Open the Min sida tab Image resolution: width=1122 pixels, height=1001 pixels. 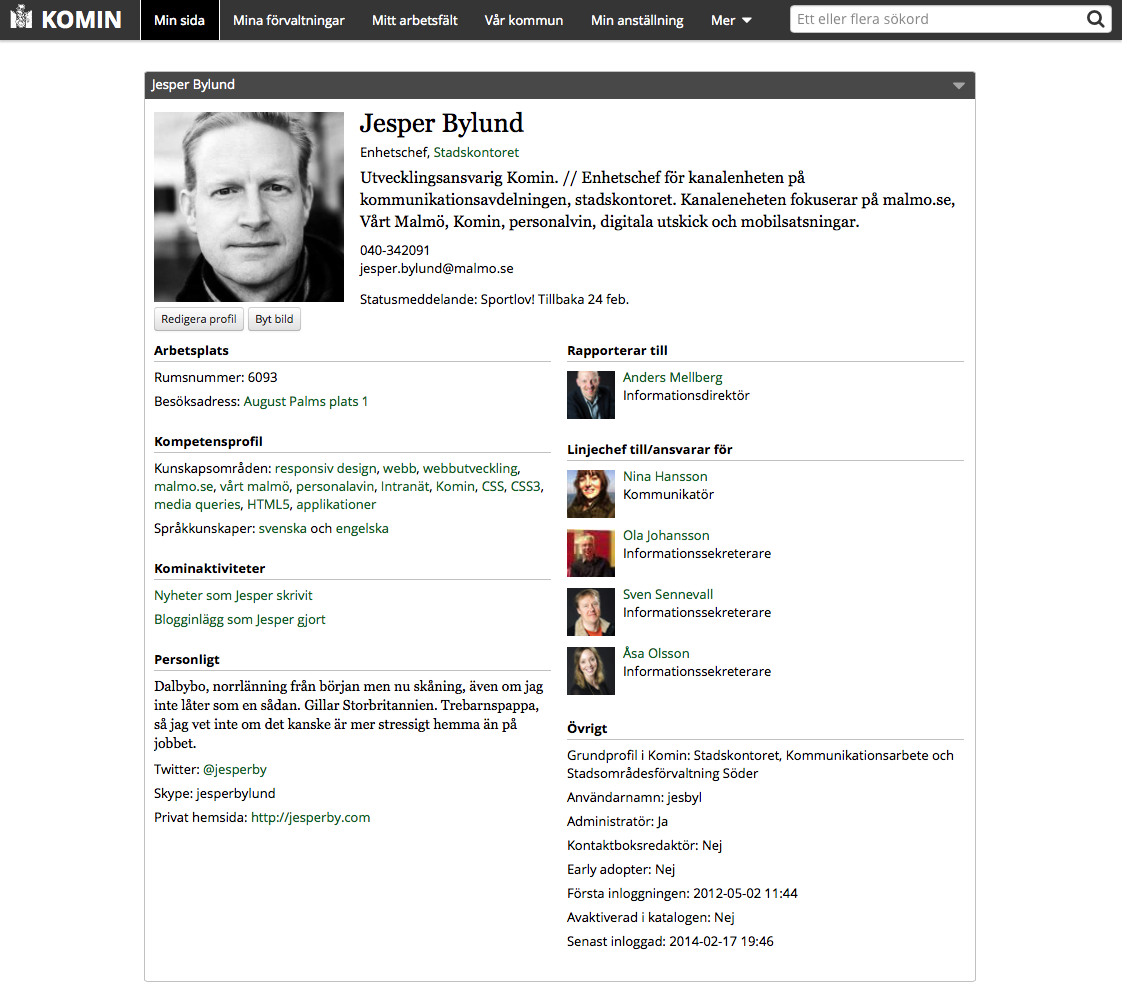click(x=180, y=20)
